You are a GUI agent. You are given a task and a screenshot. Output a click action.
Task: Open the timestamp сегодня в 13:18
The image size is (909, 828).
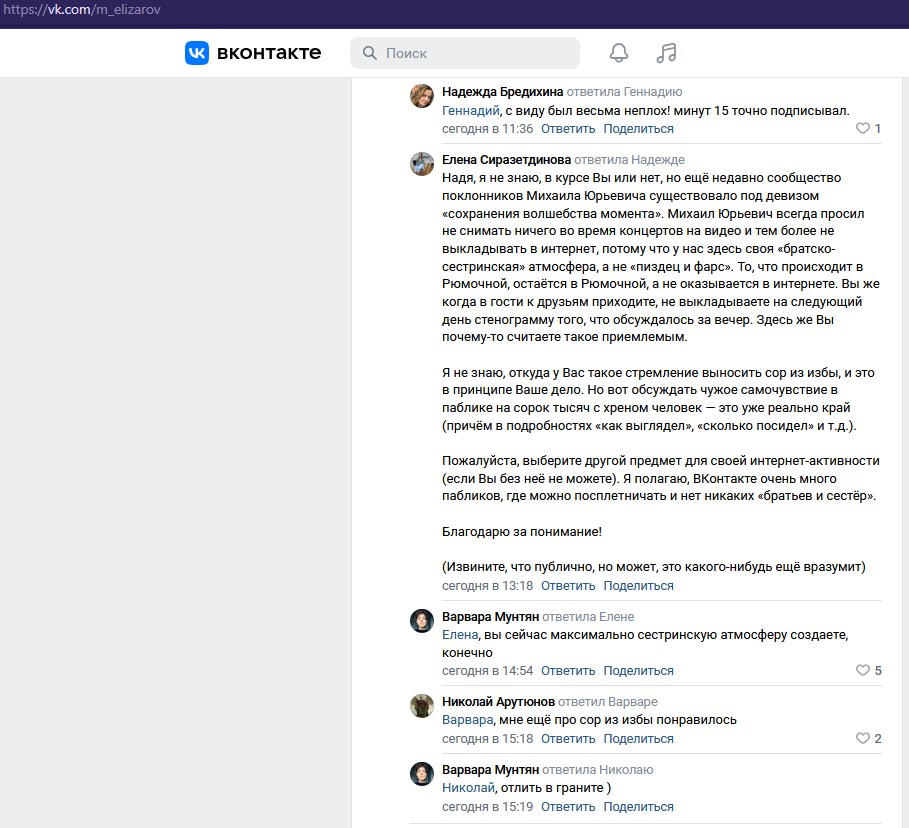(x=487, y=586)
